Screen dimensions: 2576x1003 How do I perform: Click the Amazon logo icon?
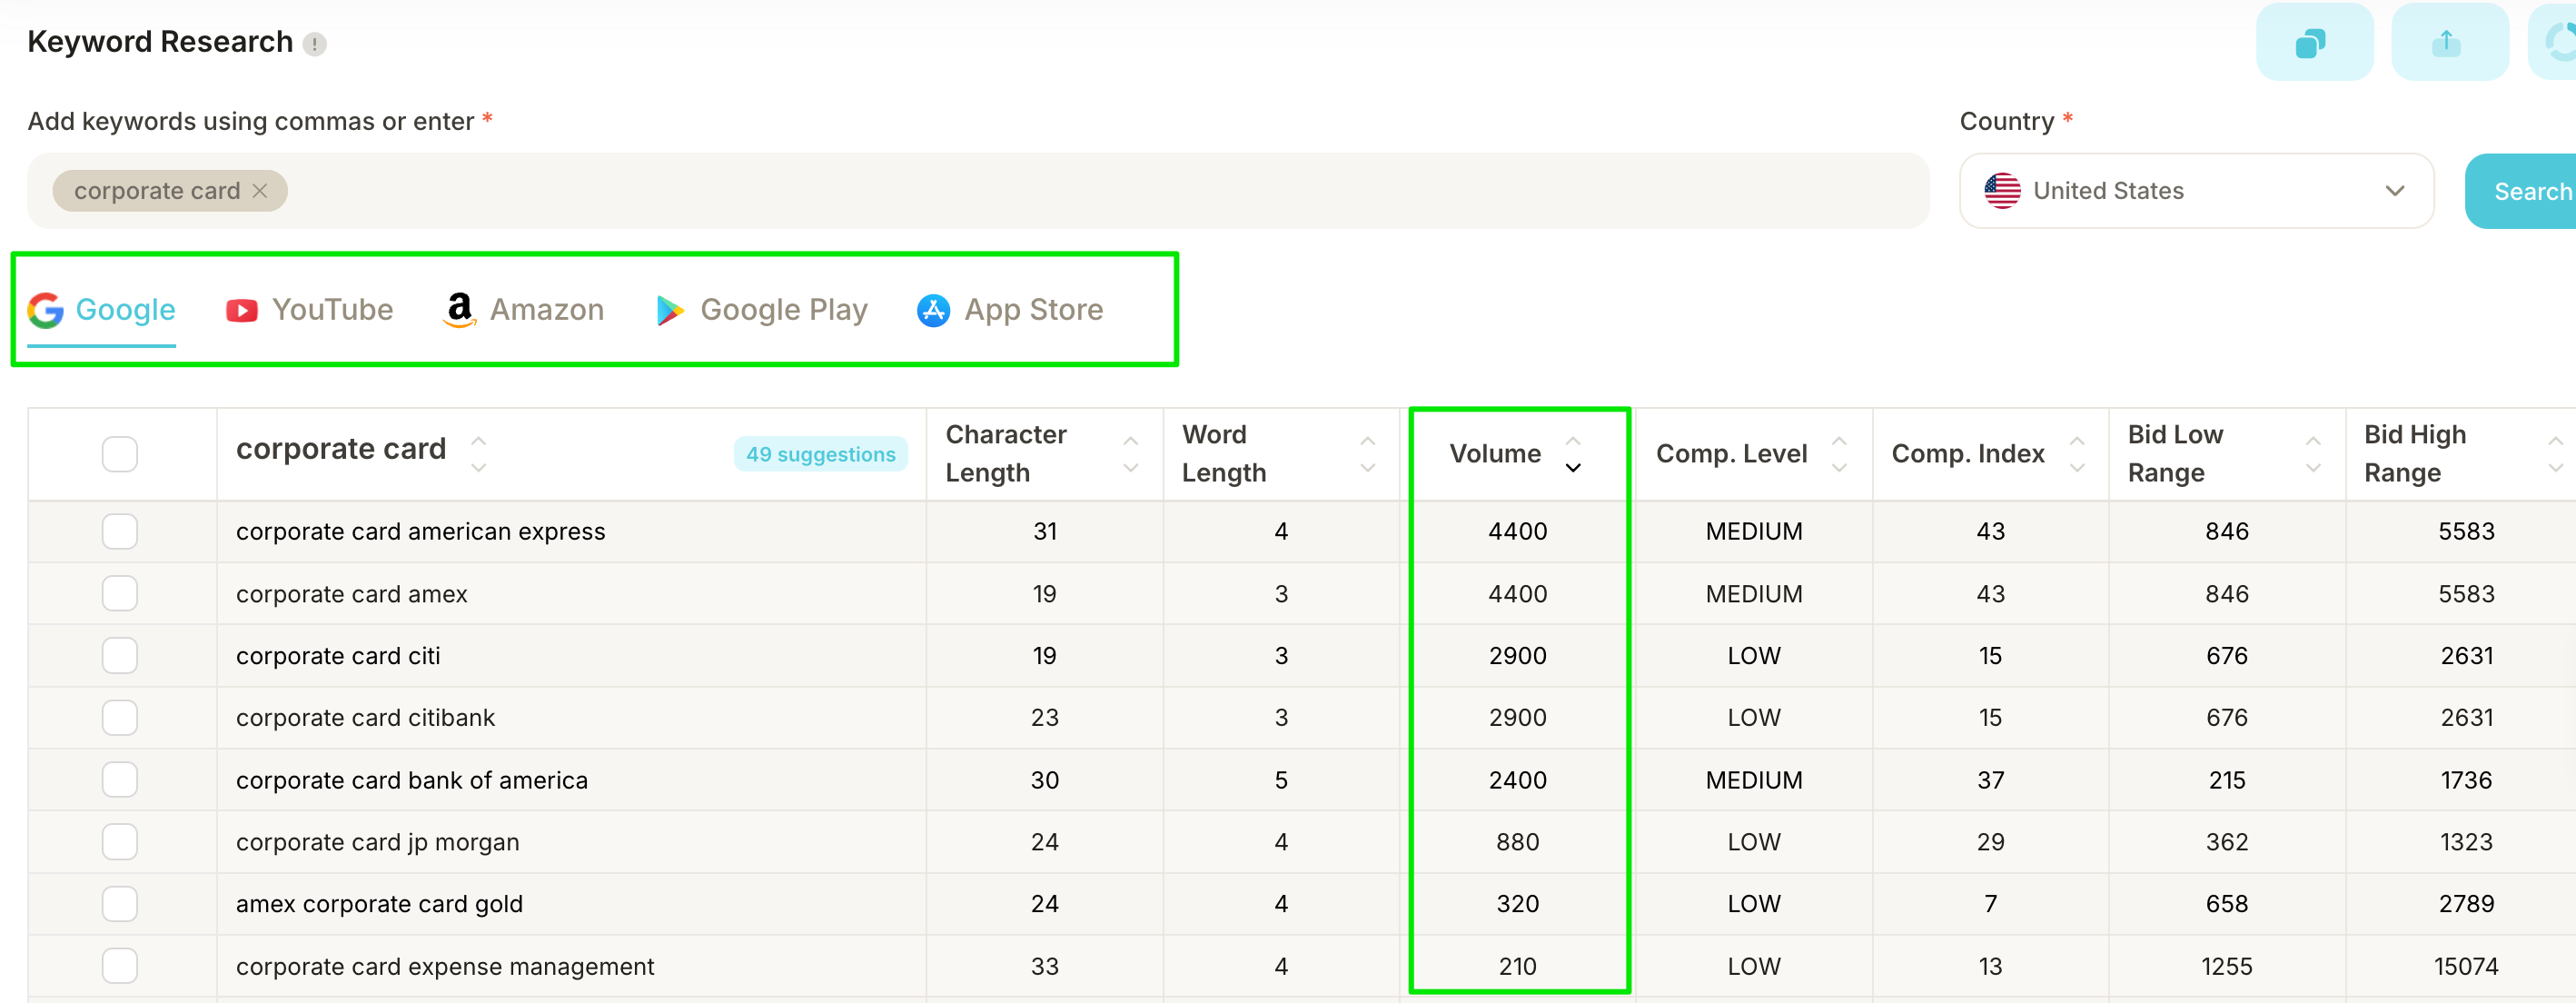(x=459, y=310)
